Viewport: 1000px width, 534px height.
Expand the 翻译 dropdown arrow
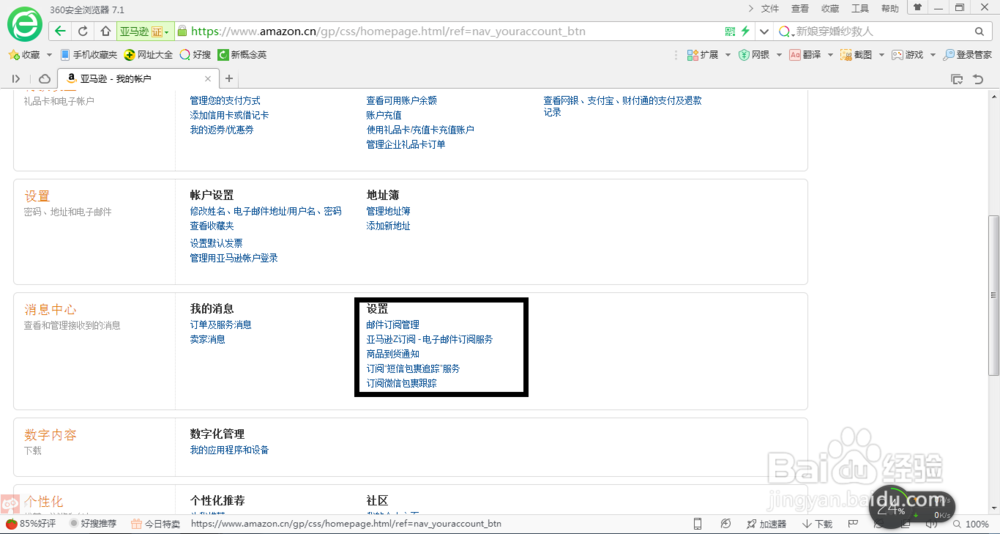pyautogui.click(x=830, y=56)
